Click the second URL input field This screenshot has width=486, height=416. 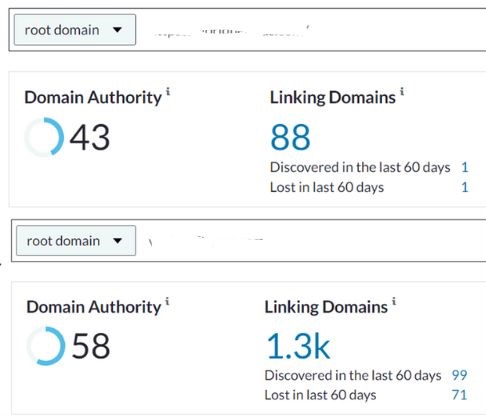click(x=311, y=240)
